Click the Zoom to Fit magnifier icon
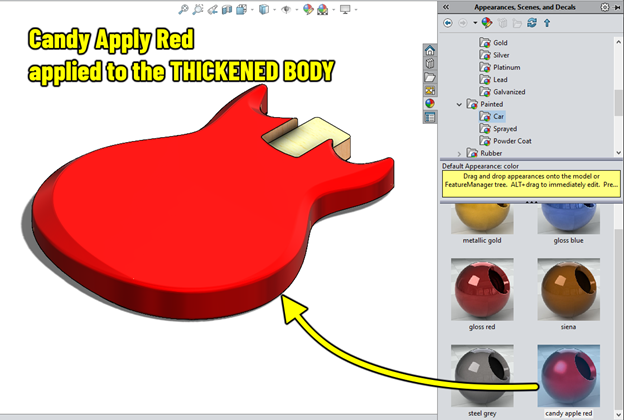This screenshot has width=624, height=420. coord(183,9)
